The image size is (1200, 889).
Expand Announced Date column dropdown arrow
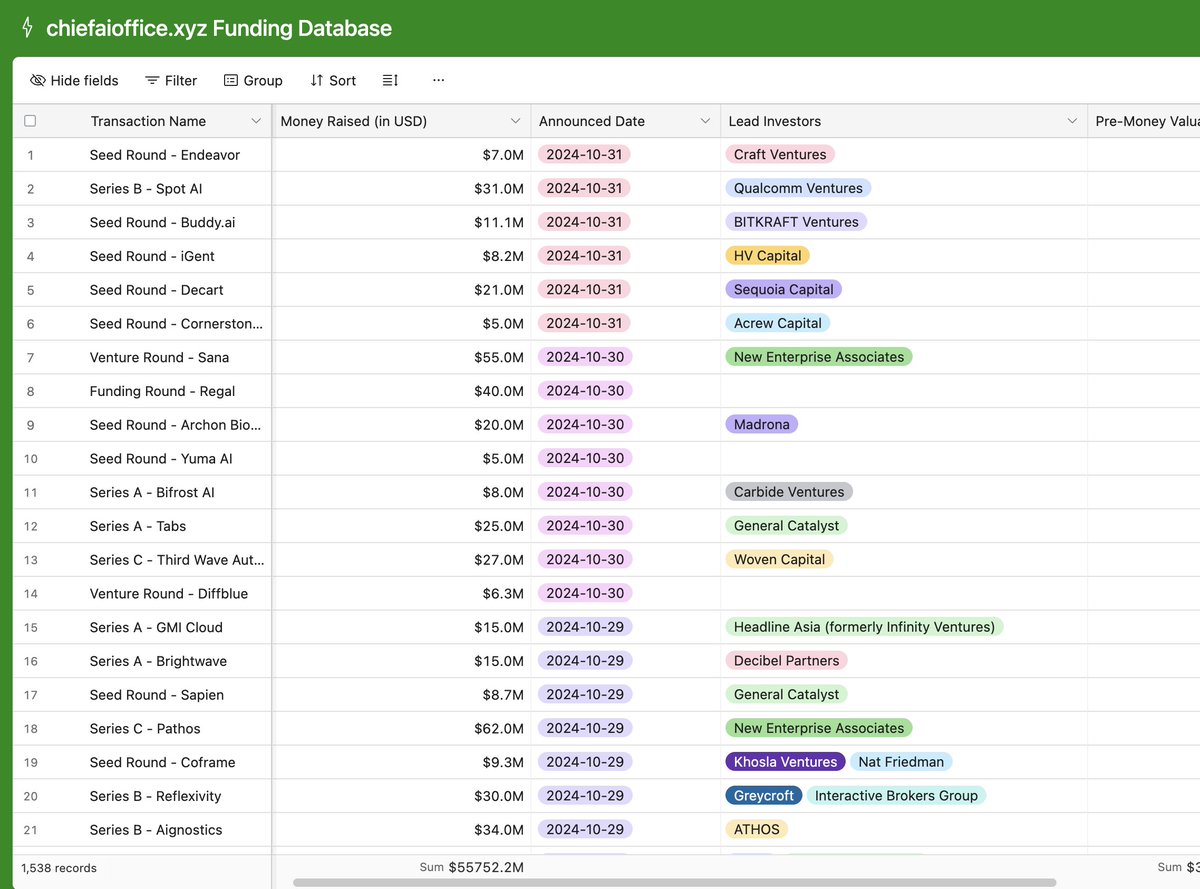[705, 121]
